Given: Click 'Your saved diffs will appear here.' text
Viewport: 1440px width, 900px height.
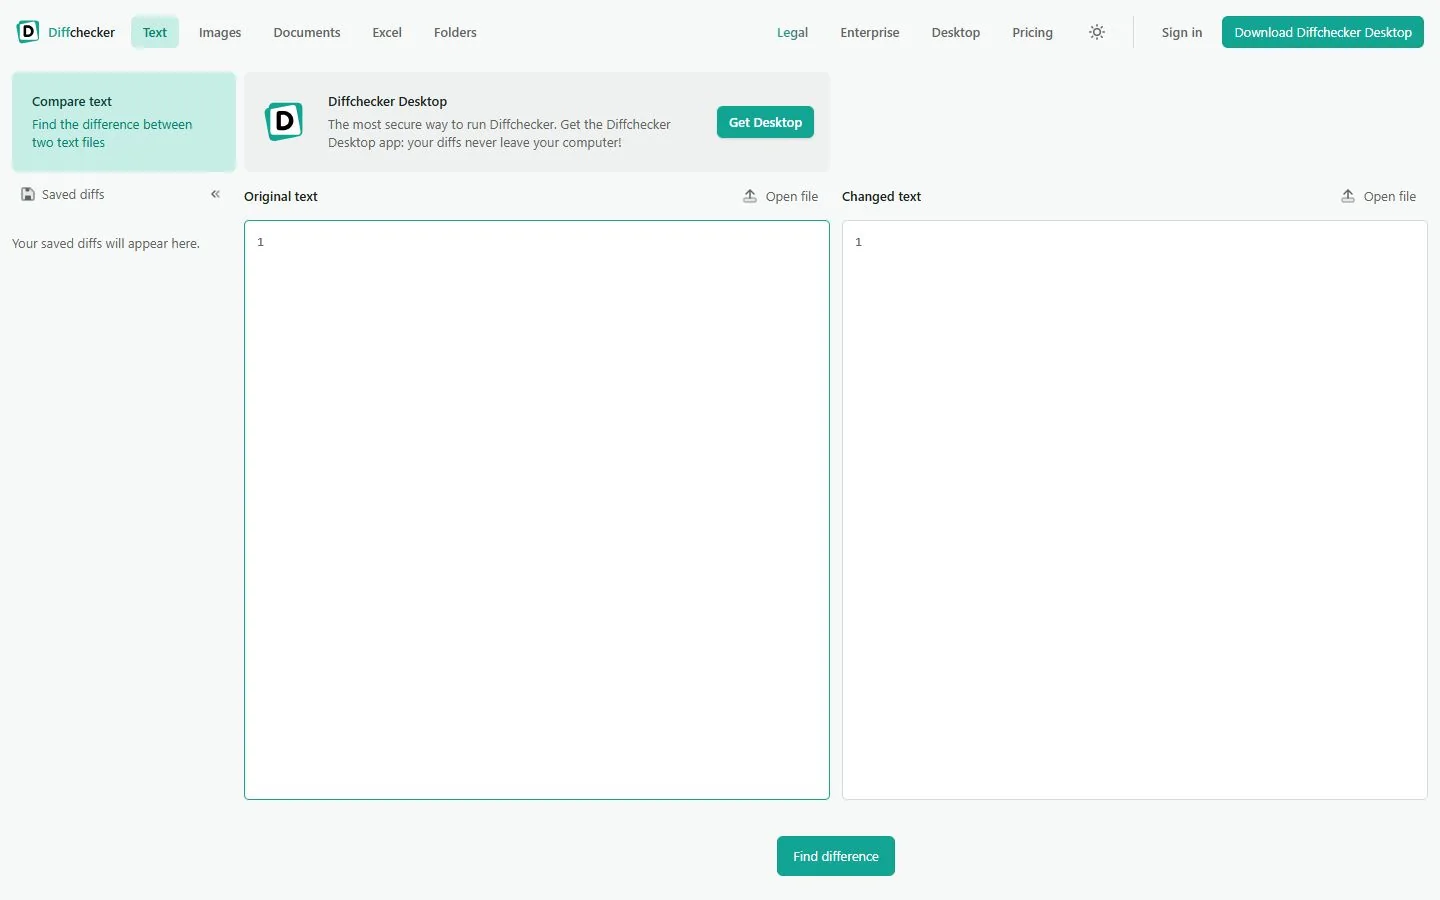Looking at the screenshot, I should tap(106, 243).
